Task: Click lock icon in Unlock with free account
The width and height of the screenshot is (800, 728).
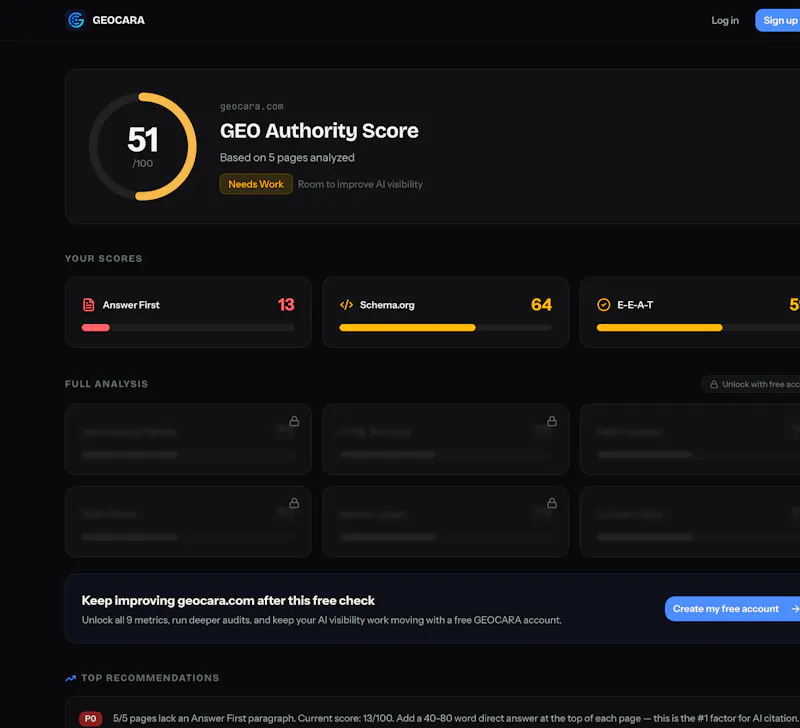Action: [714, 384]
